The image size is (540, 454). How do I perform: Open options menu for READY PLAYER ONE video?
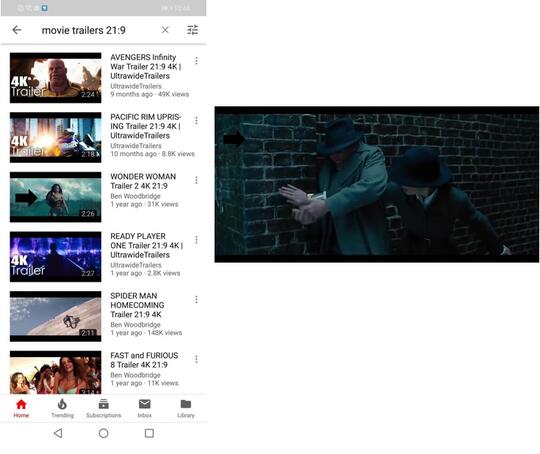point(196,239)
